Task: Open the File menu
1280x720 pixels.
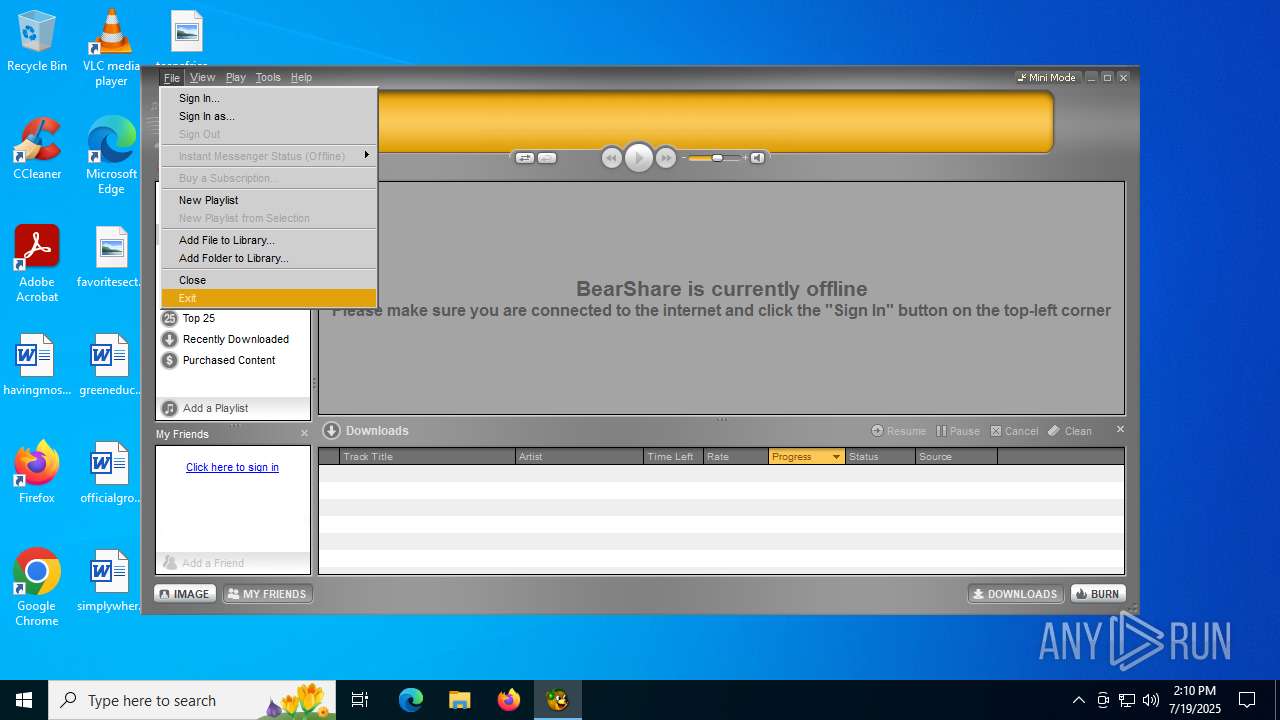Action: tap(172, 77)
